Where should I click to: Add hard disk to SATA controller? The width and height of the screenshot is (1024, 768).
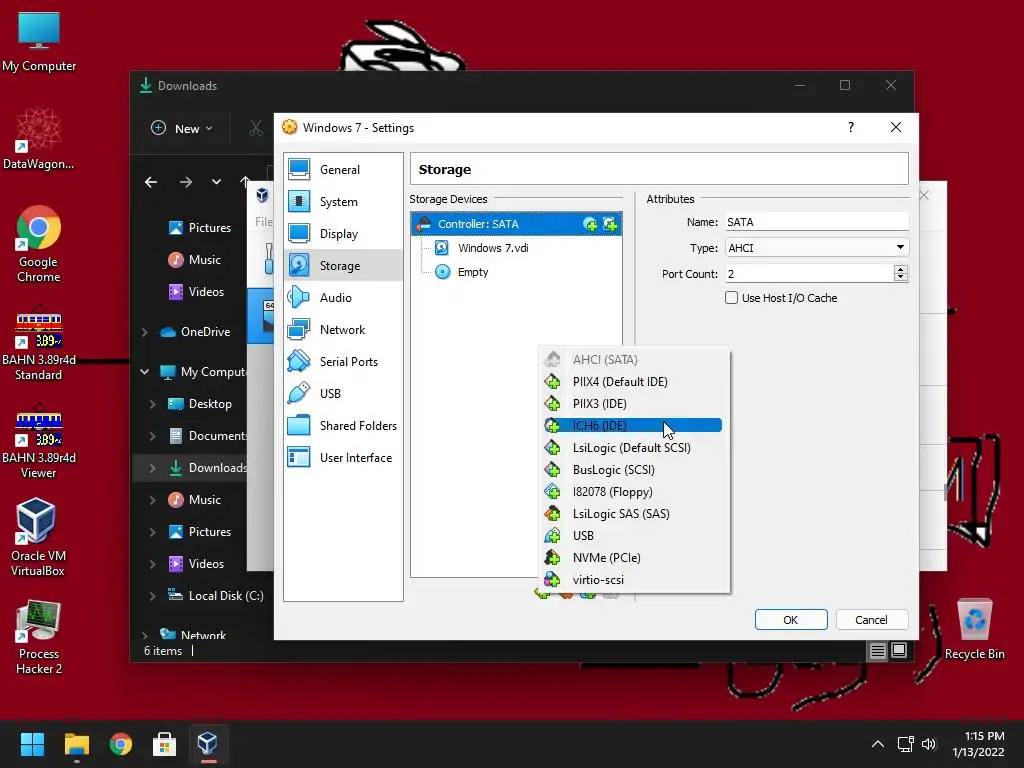click(x=610, y=225)
